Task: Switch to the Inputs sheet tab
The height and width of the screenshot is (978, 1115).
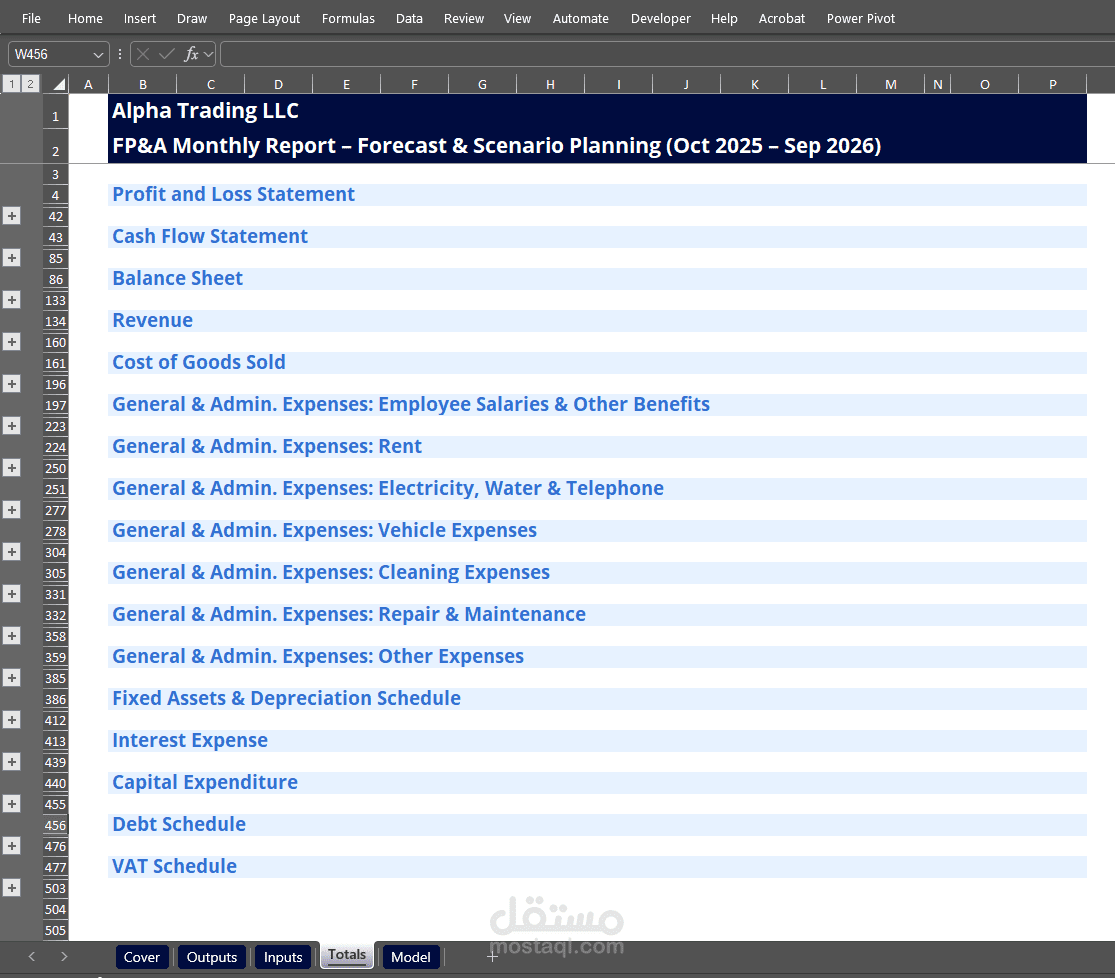Action: [283, 957]
